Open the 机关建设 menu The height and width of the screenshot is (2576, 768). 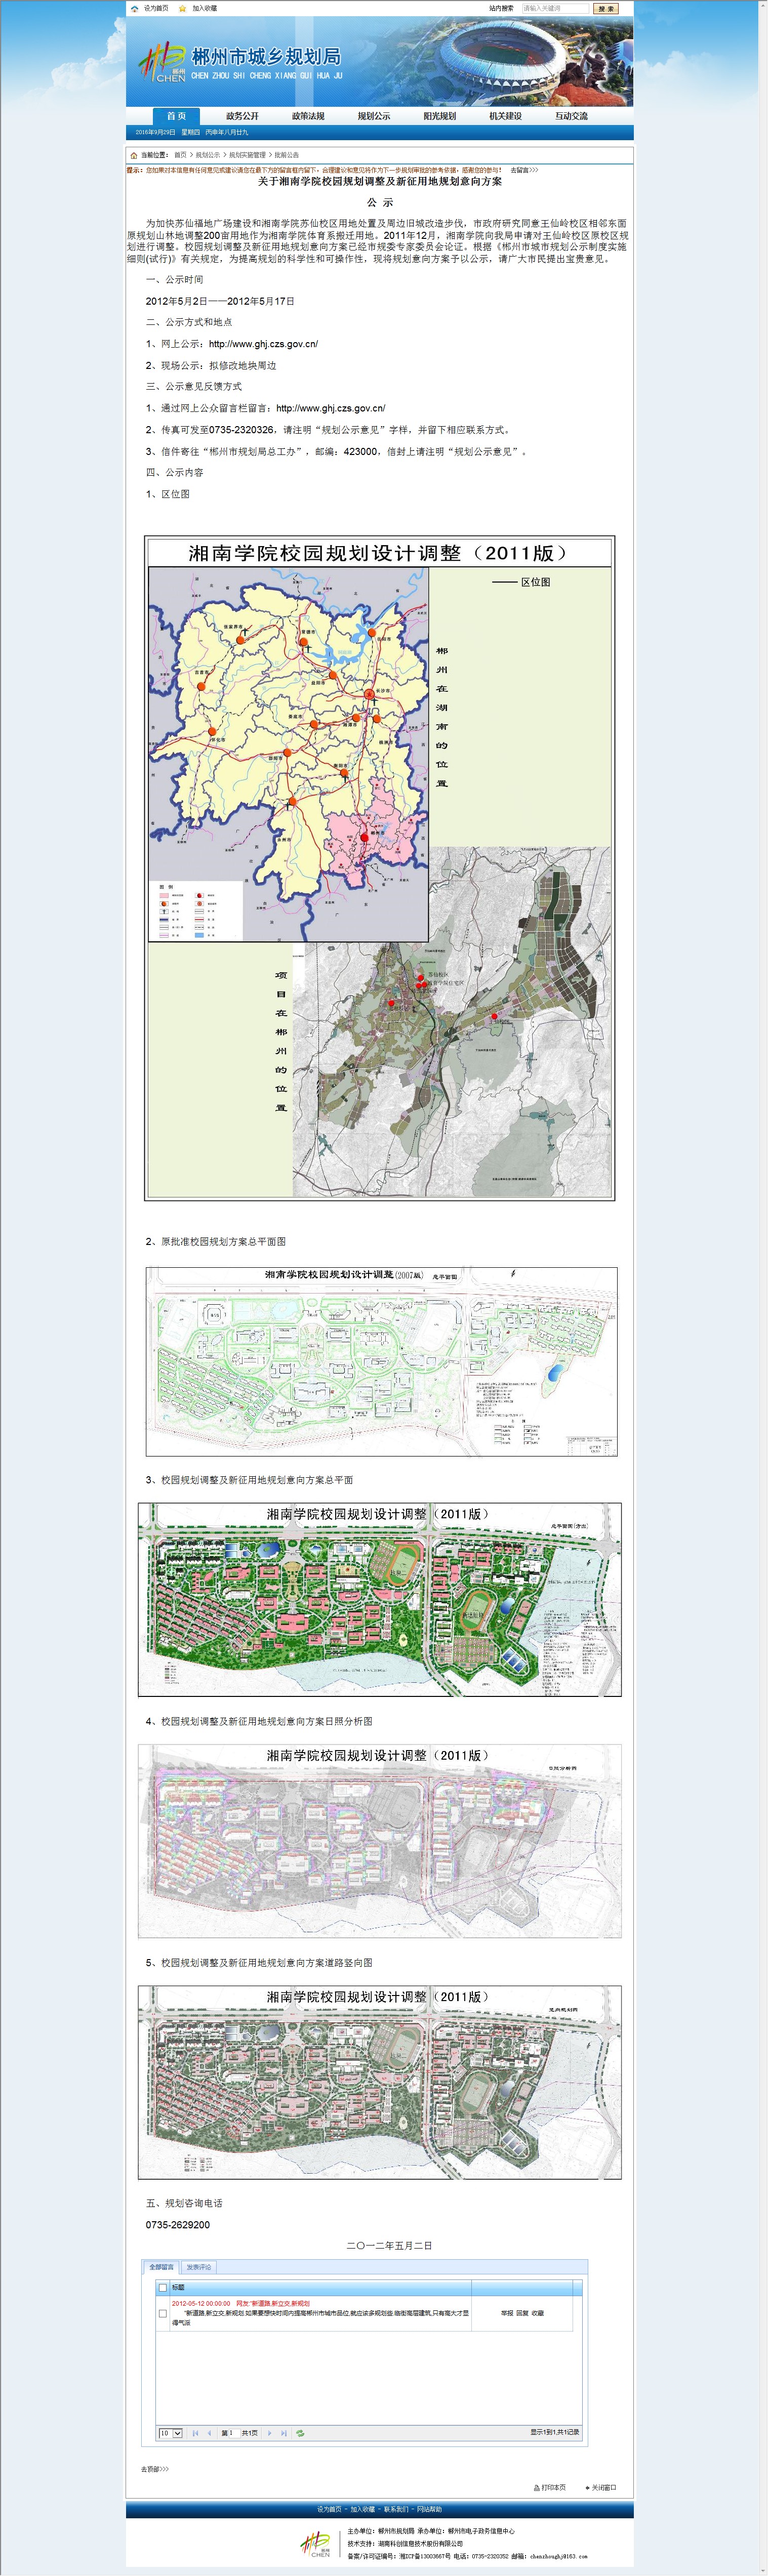pos(505,116)
